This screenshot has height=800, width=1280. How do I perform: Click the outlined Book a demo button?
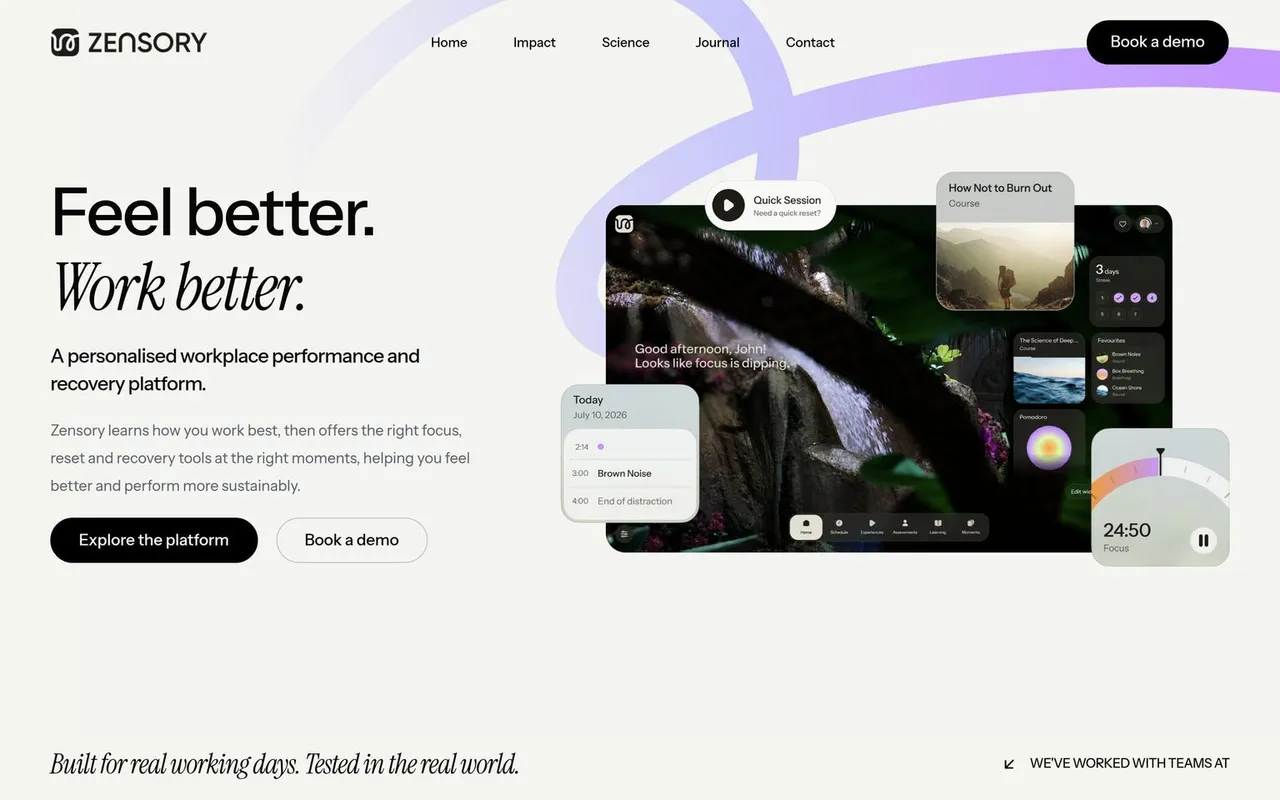point(352,540)
